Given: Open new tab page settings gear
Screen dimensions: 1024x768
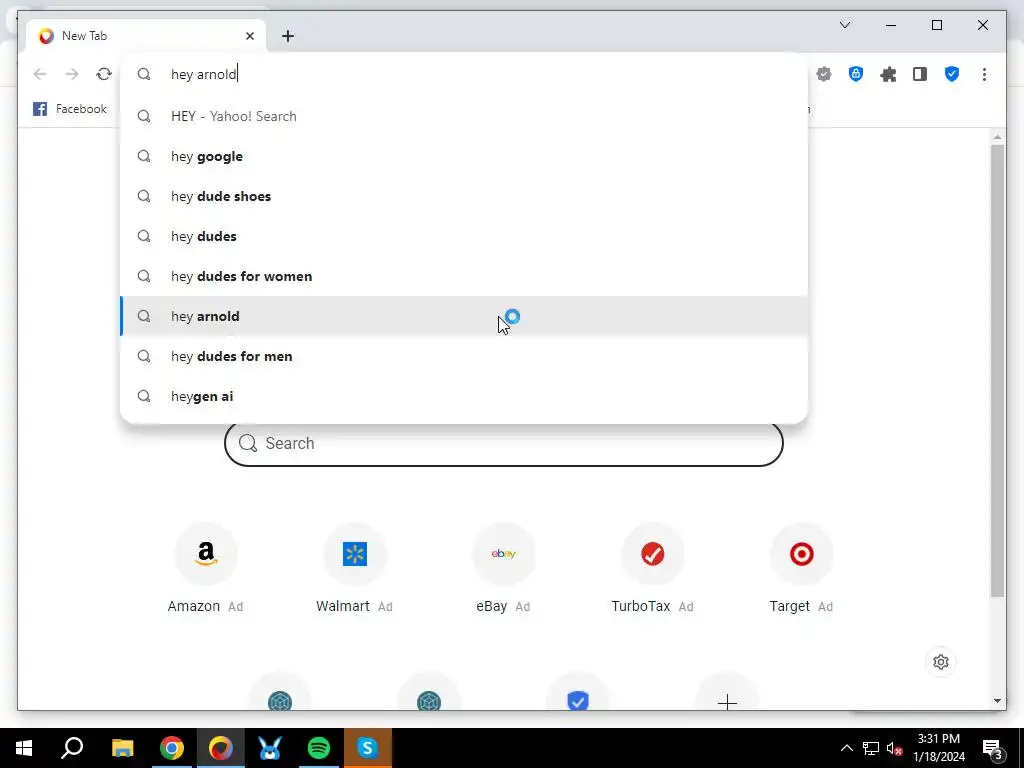Looking at the screenshot, I should (x=941, y=662).
